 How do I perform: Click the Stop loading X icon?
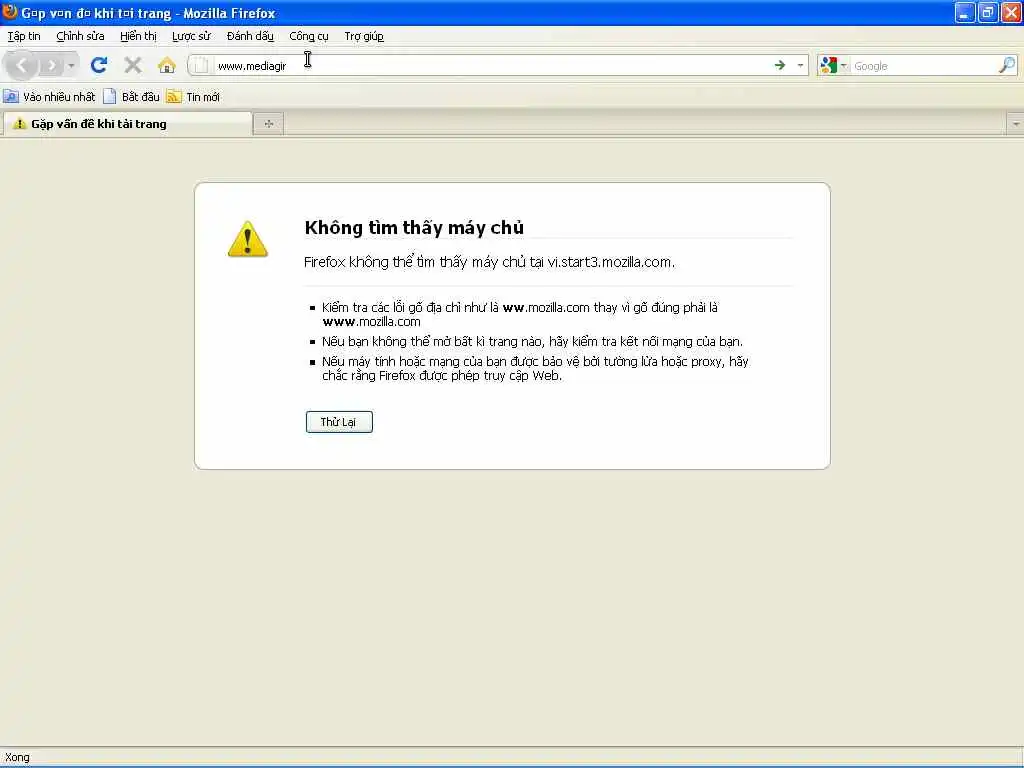click(x=133, y=65)
